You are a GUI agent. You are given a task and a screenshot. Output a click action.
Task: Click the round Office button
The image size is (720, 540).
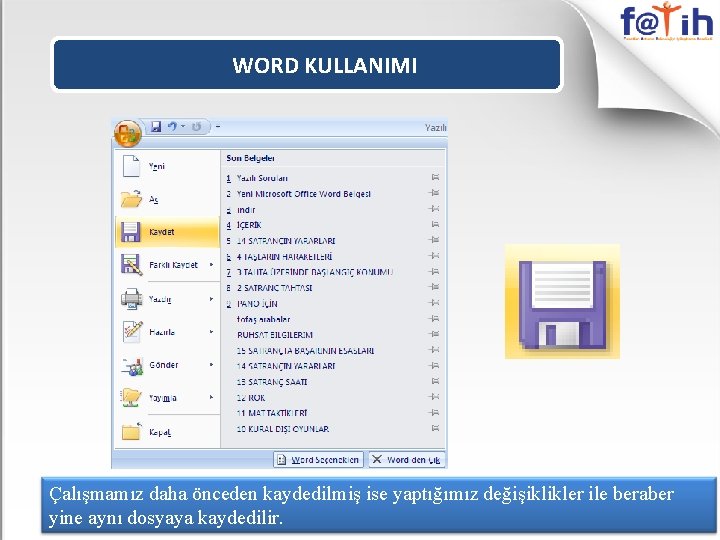pos(128,133)
